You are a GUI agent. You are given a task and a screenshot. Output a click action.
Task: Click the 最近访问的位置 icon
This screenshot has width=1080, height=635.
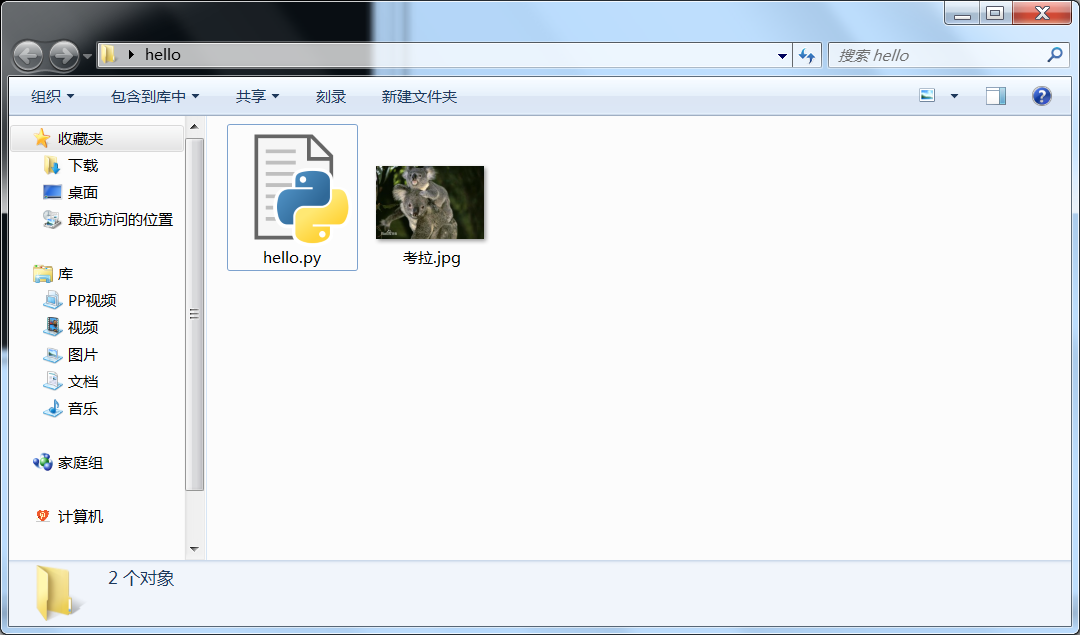(52, 220)
